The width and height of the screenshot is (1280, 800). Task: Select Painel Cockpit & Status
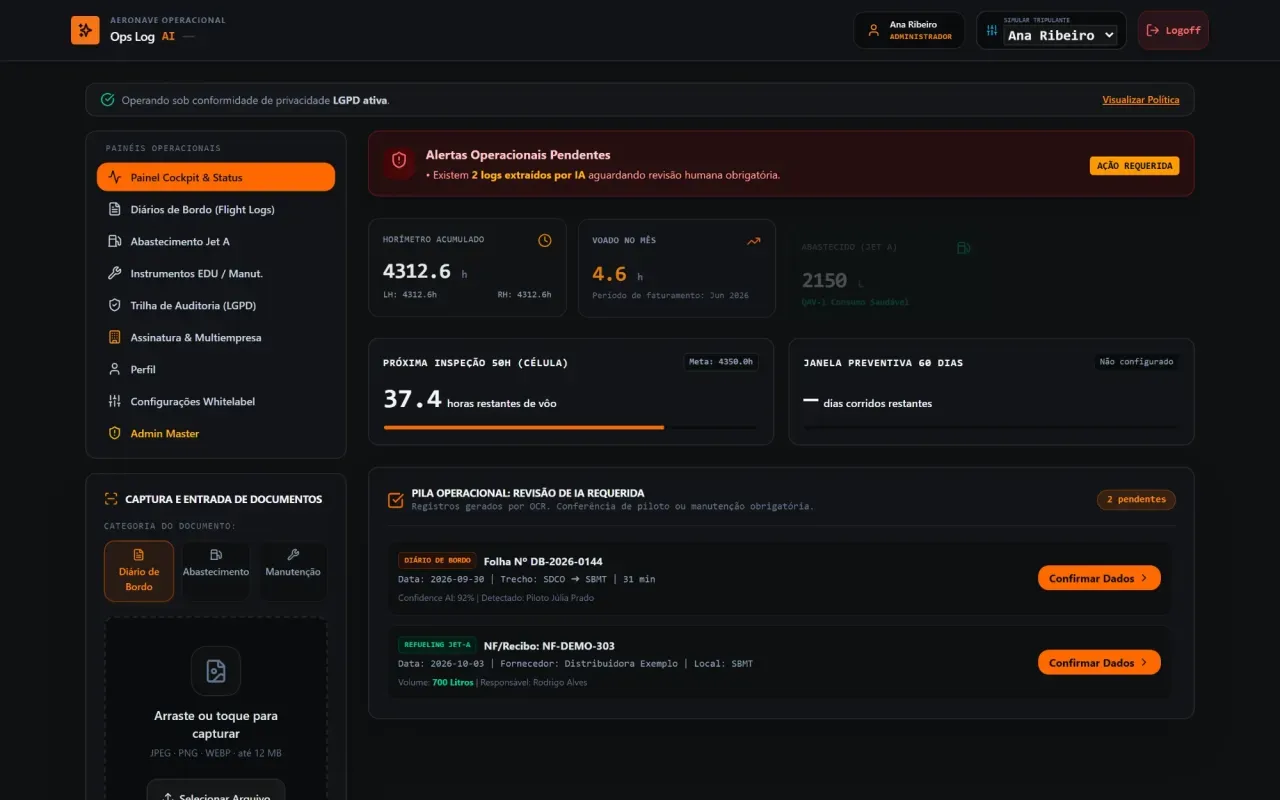pyautogui.click(x=216, y=177)
